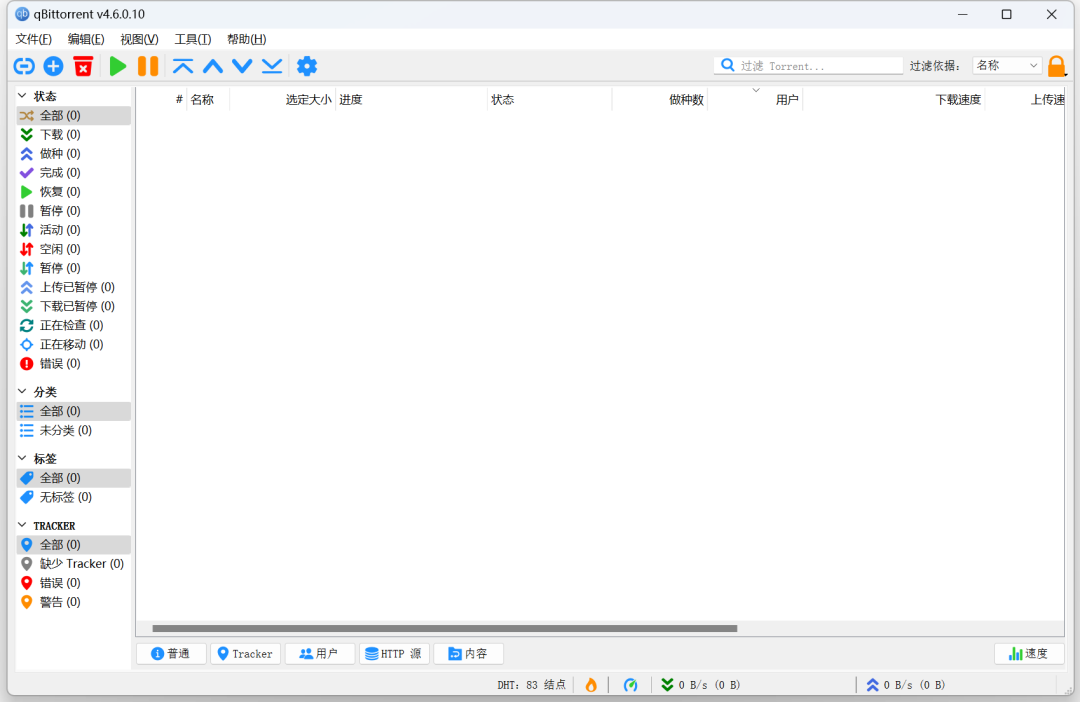
Task: Sort by the 选定大小 column header
Action: coord(282,99)
